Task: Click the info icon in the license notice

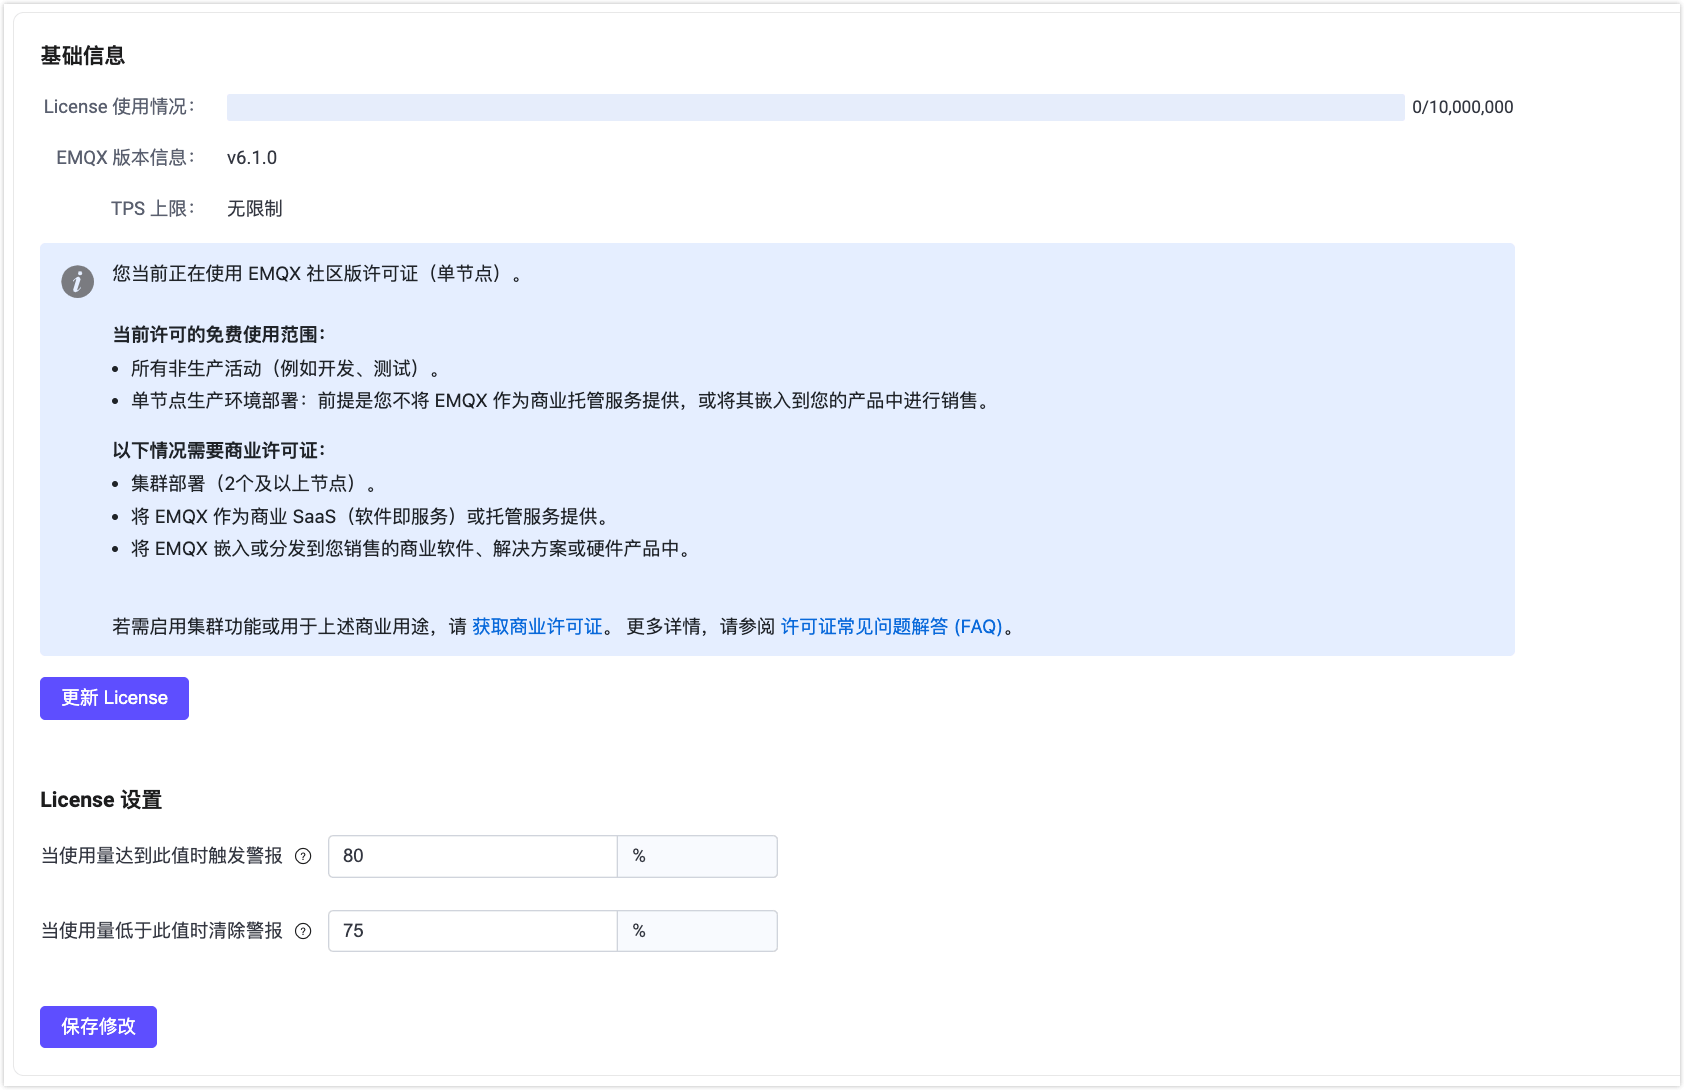Action: click(x=78, y=282)
